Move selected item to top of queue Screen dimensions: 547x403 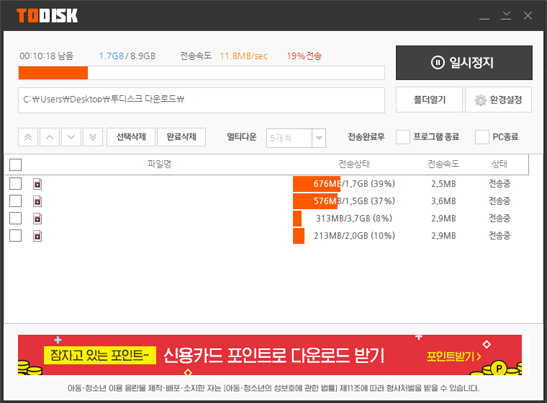[28, 137]
